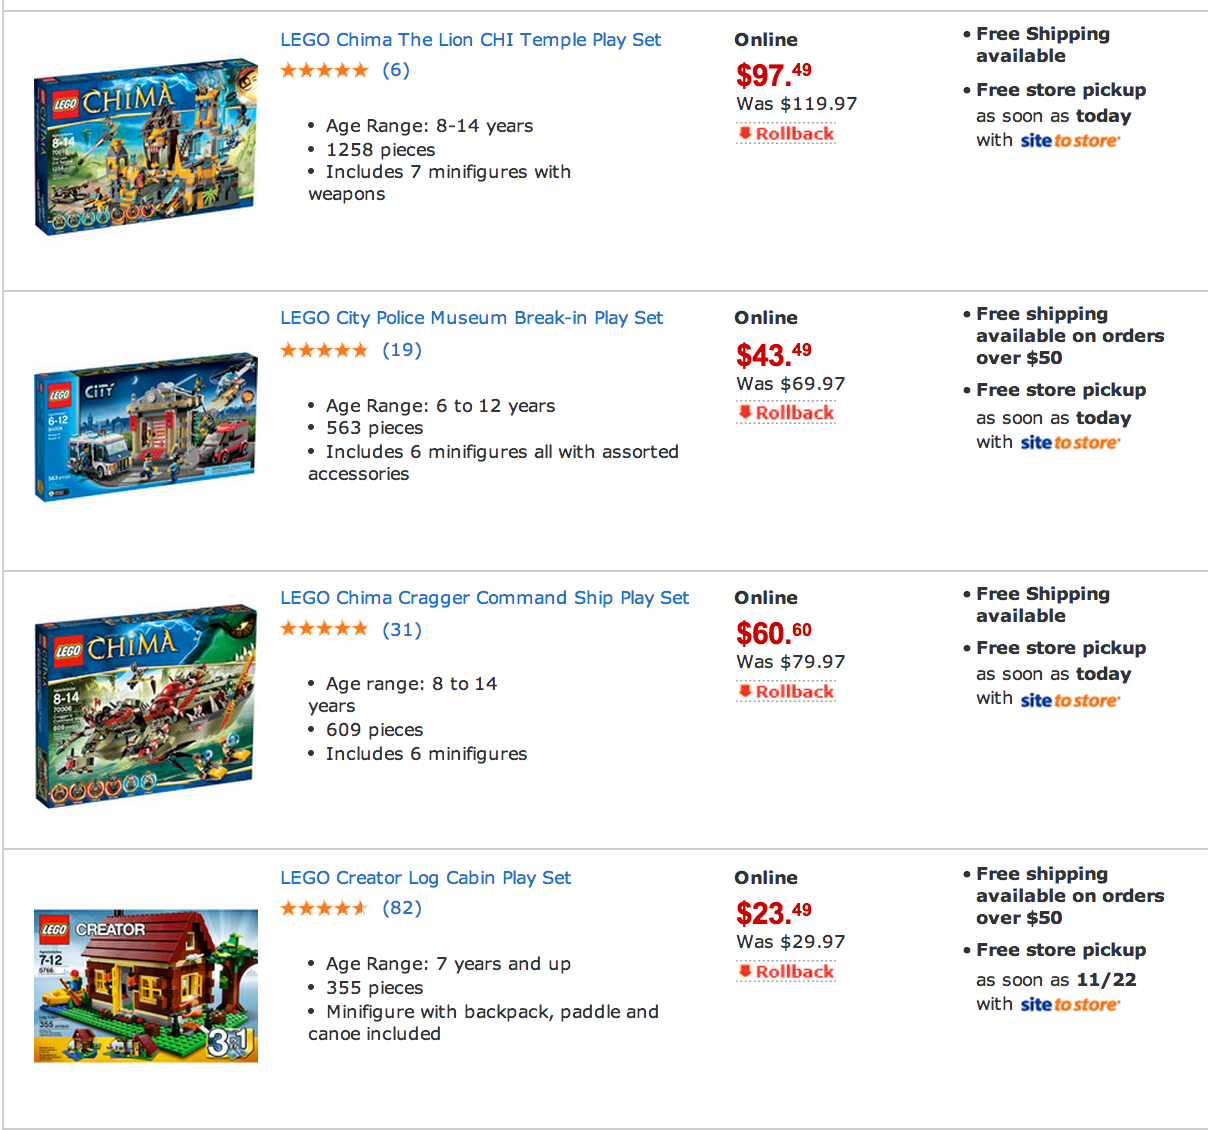Click the Rollback badge under the $60.60 price

point(786,692)
